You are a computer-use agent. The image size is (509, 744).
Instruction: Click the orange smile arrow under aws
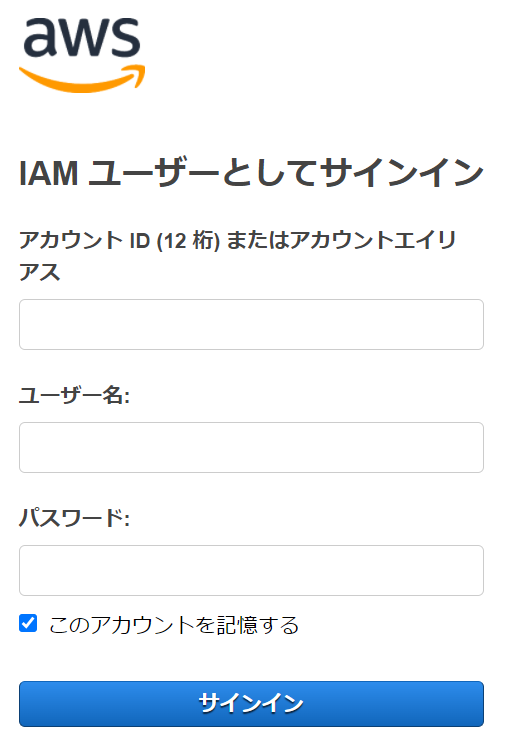pos(82,79)
